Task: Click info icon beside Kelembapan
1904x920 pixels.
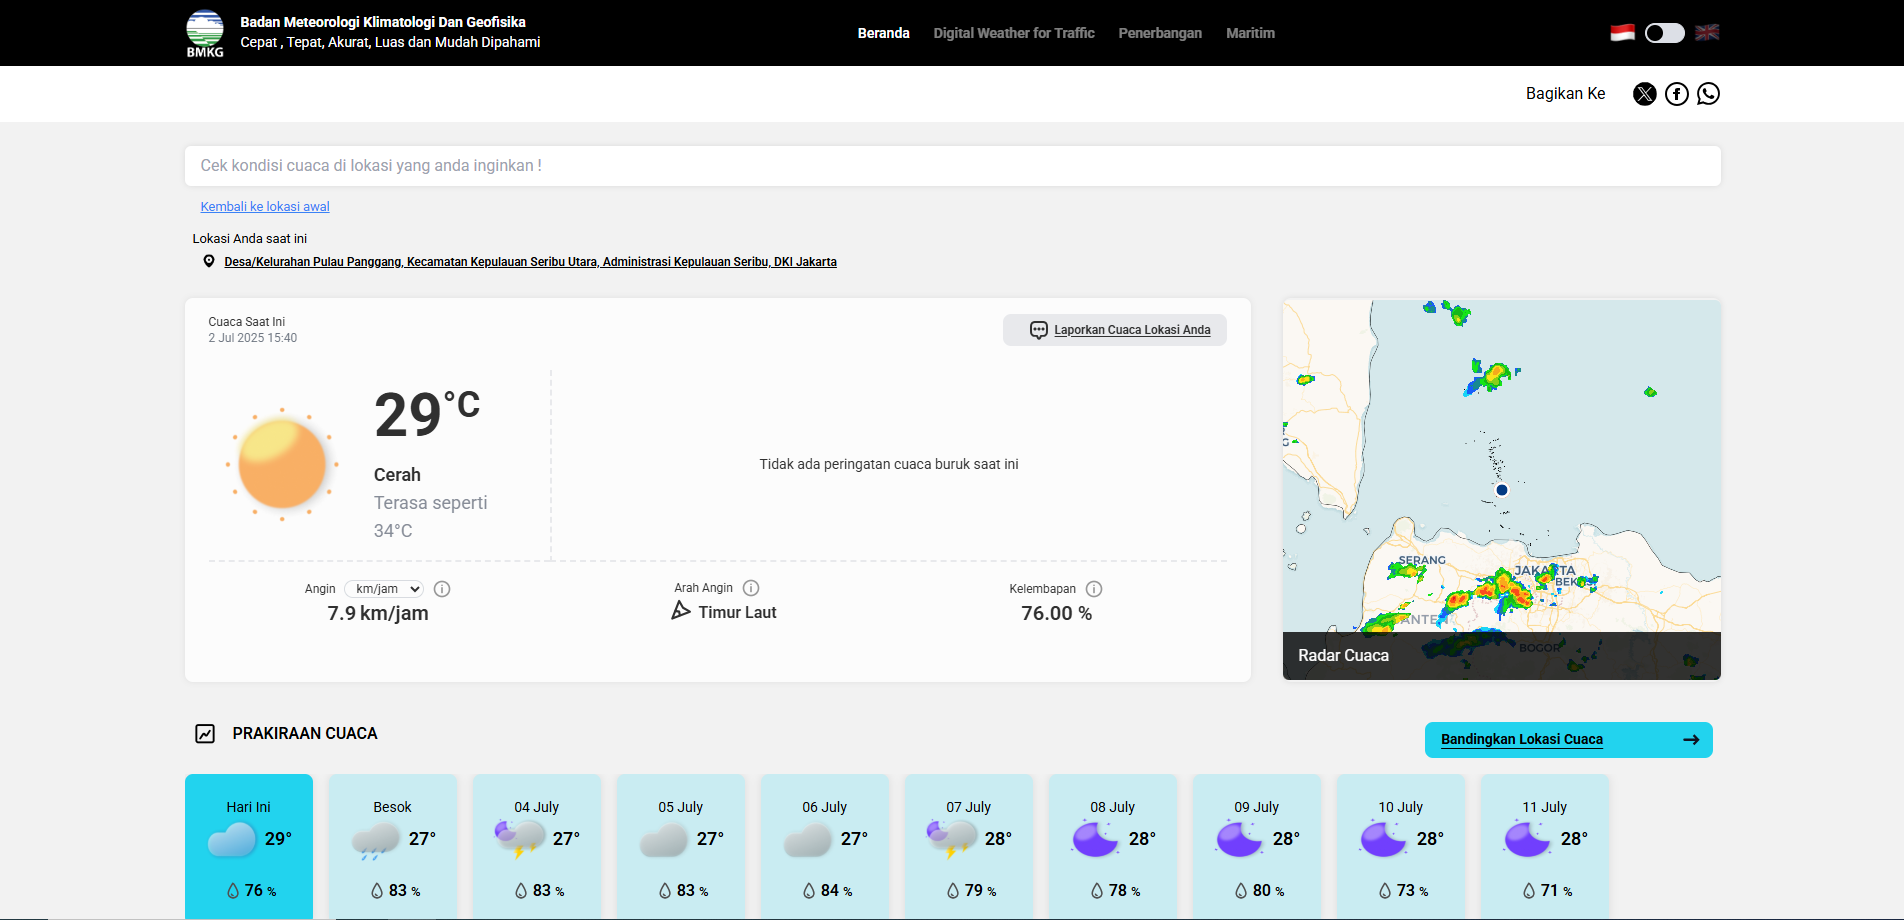Action: pos(1094,589)
